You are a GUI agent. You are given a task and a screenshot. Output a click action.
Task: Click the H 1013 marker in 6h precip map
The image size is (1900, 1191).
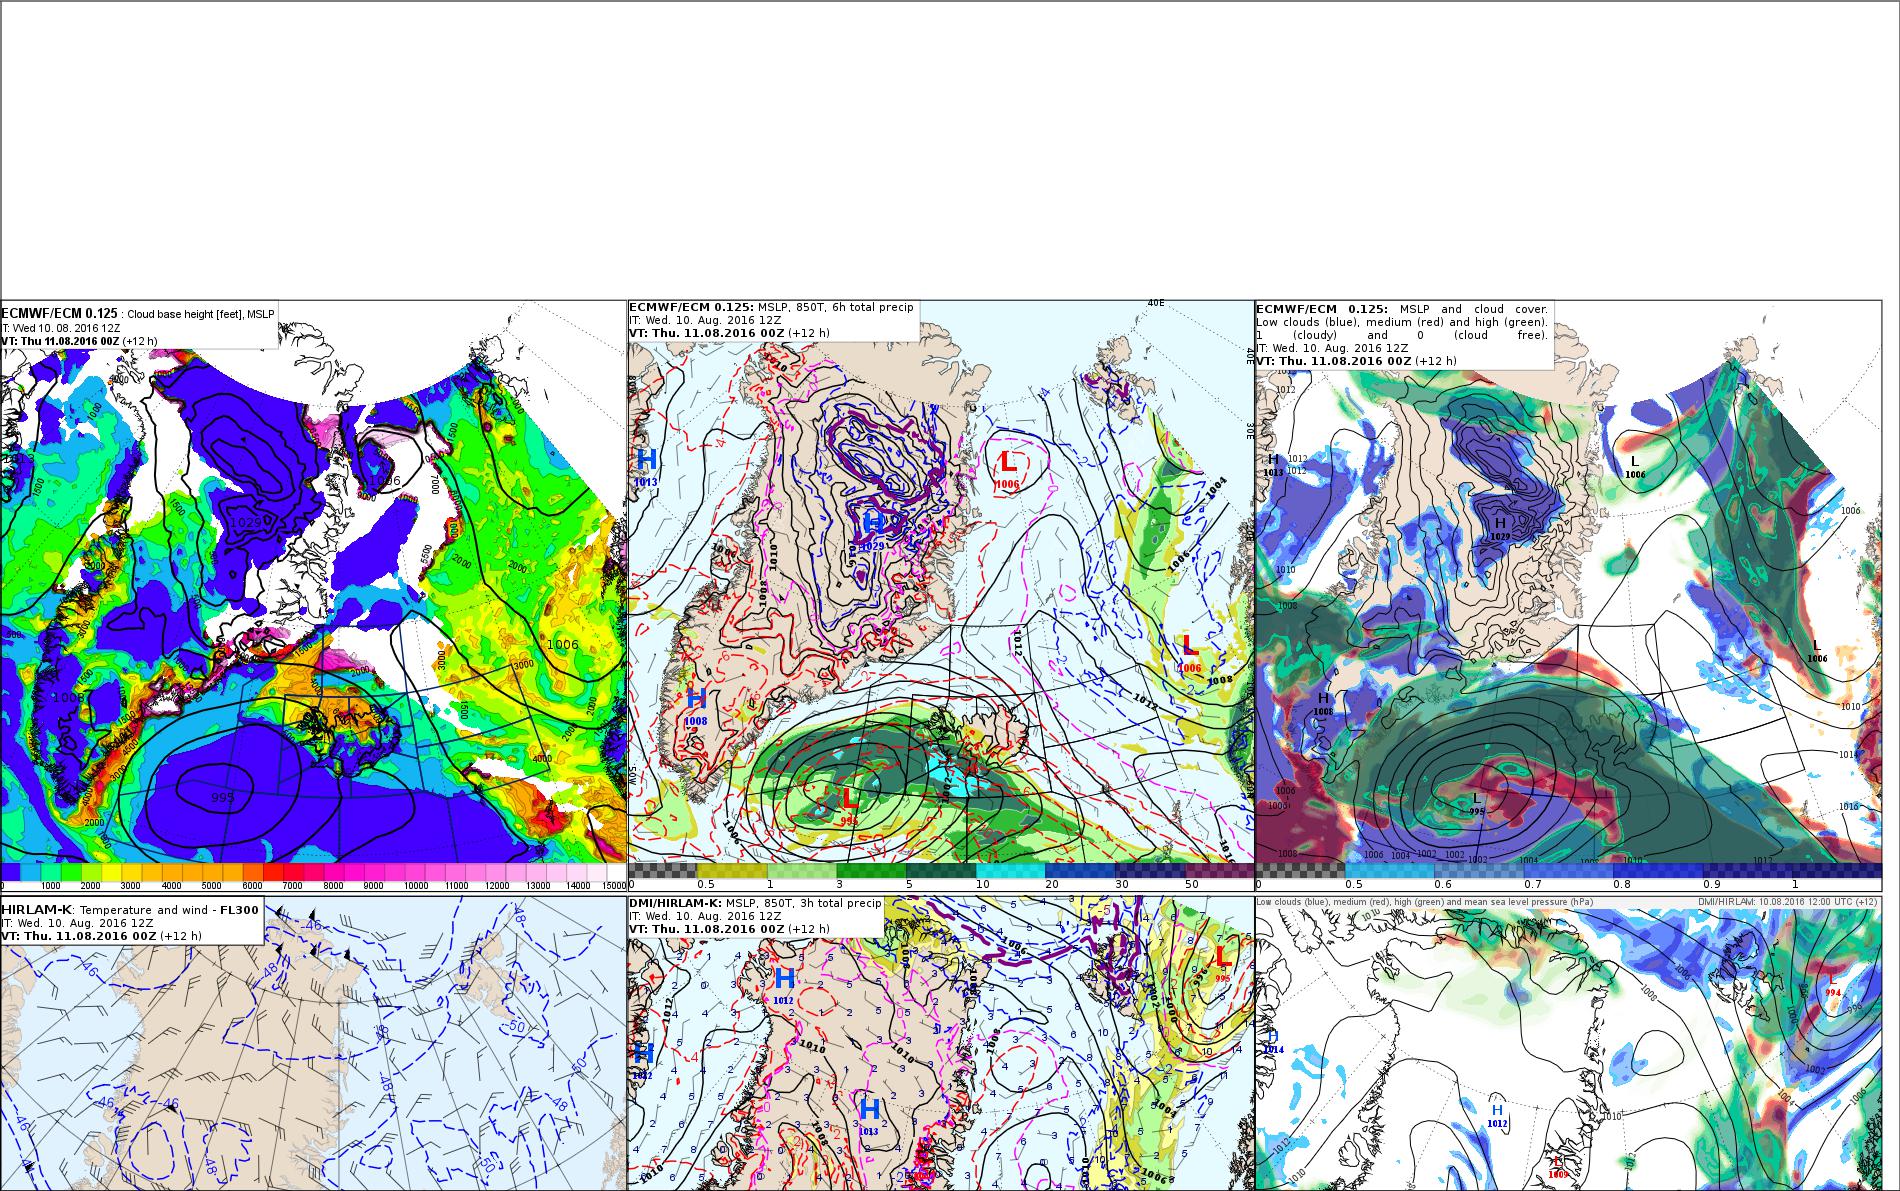point(646,467)
